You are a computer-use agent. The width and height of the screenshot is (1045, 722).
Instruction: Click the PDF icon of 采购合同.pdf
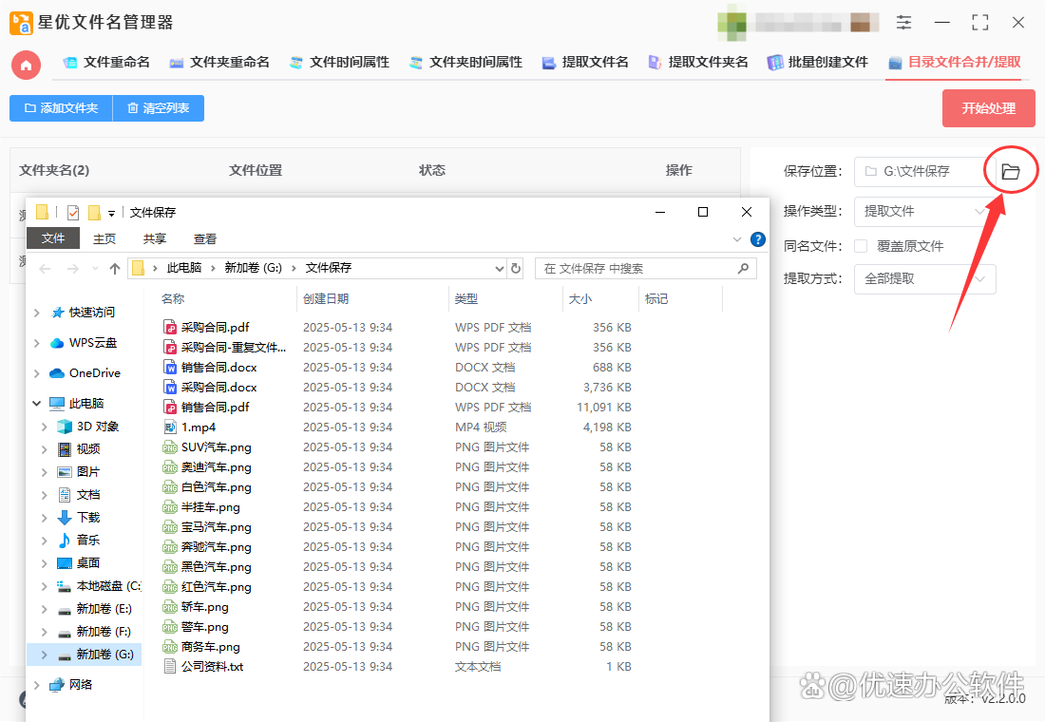(170, 327)
